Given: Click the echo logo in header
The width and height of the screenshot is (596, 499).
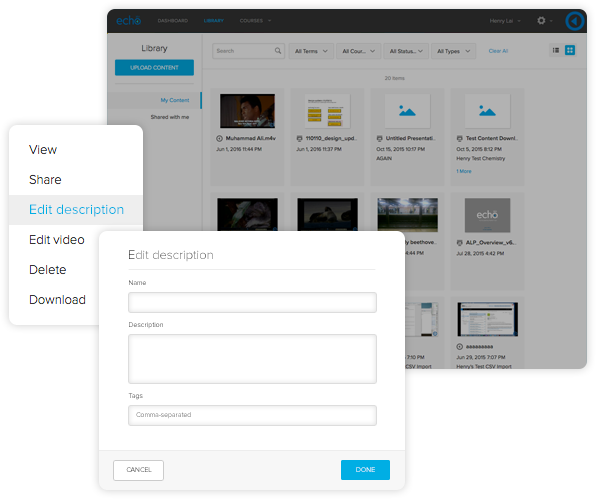Looking at the screenshot, I should [x=128, y=21].
